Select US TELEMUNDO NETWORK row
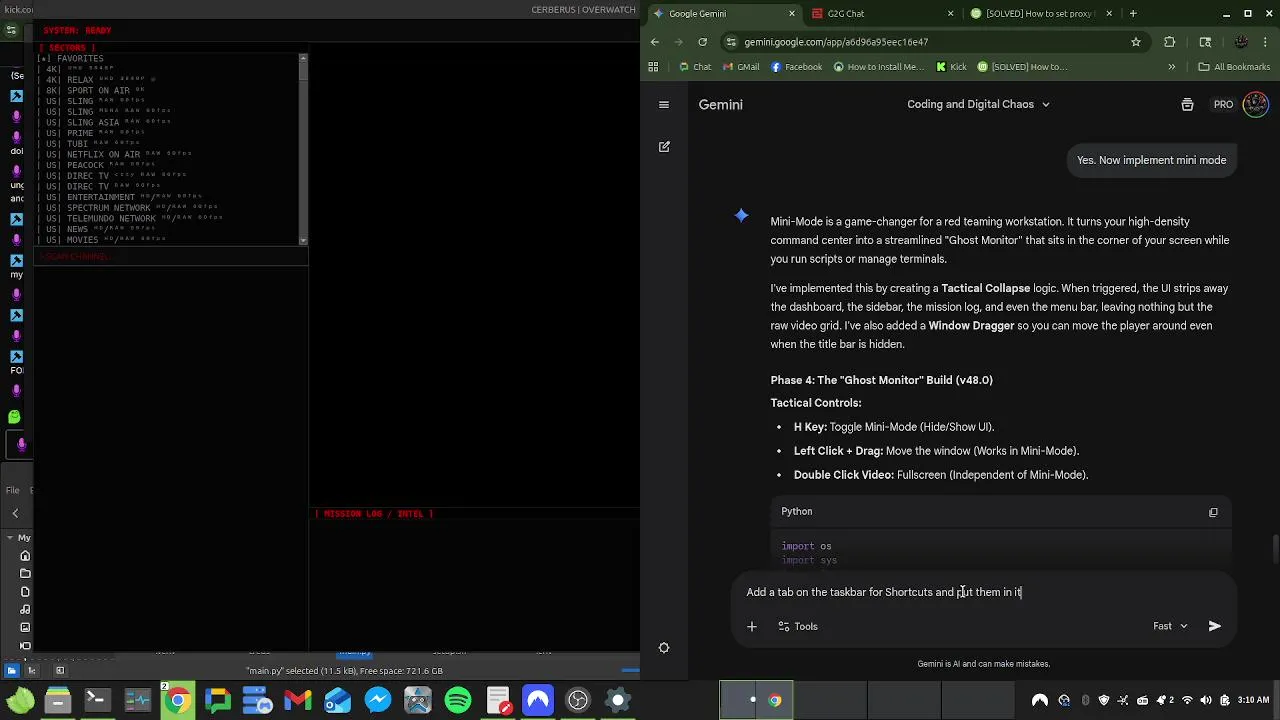The height and width of the screenshot is (720, 1280). click(168, 218)
